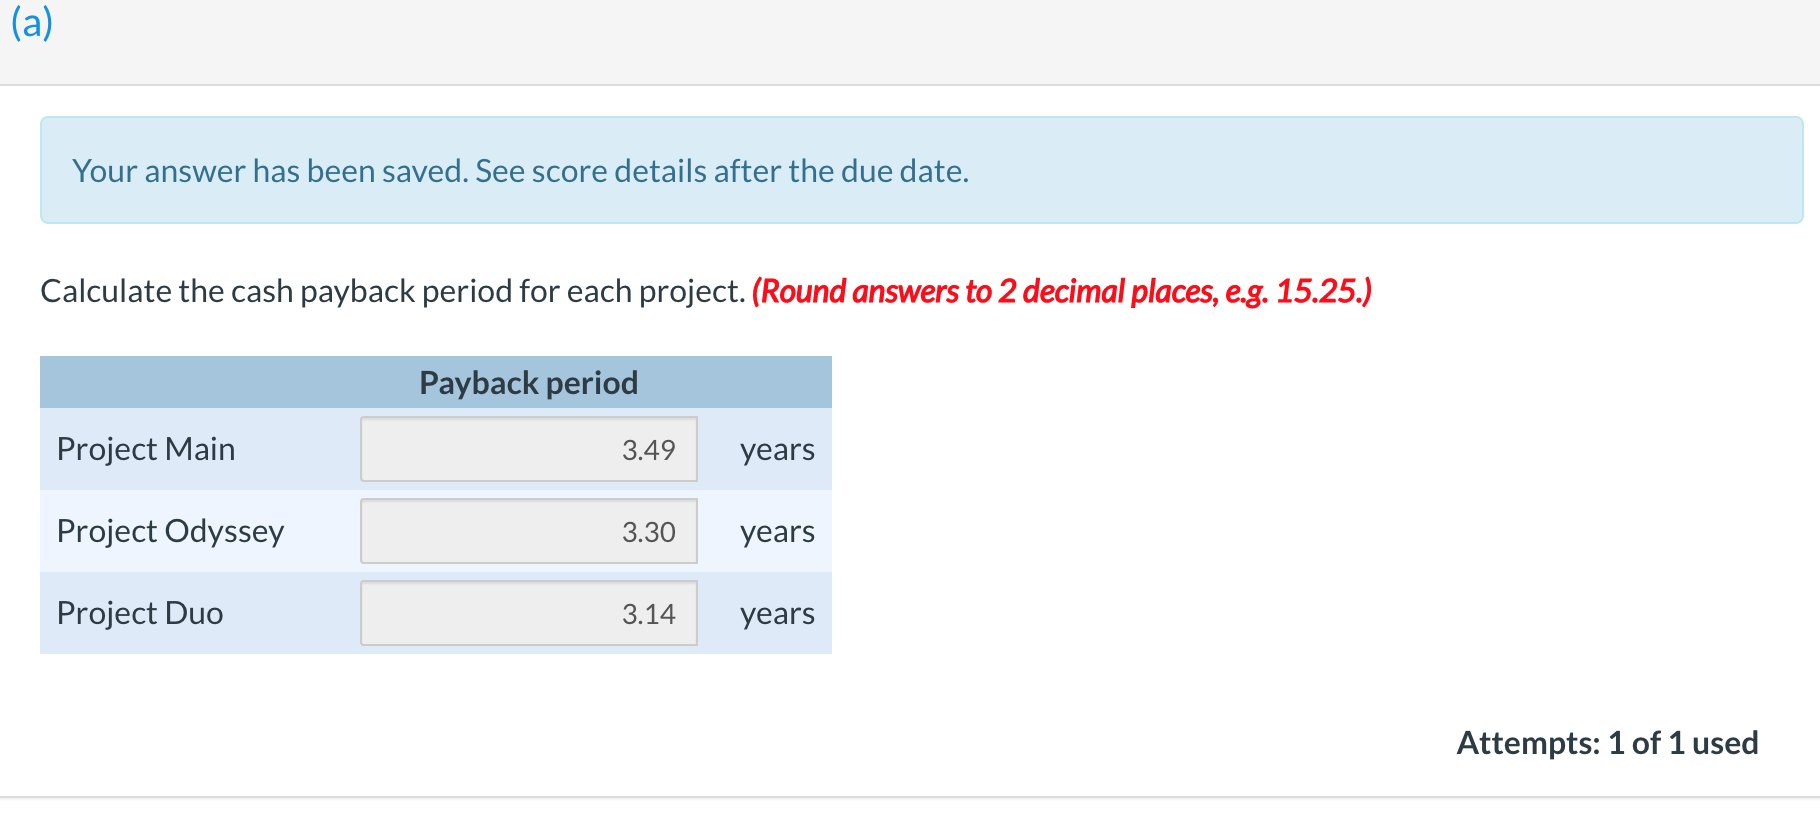This screenshot has width=1820, height=816.
Task: Click the years label next to Project Duo
Action: [776, 613]
